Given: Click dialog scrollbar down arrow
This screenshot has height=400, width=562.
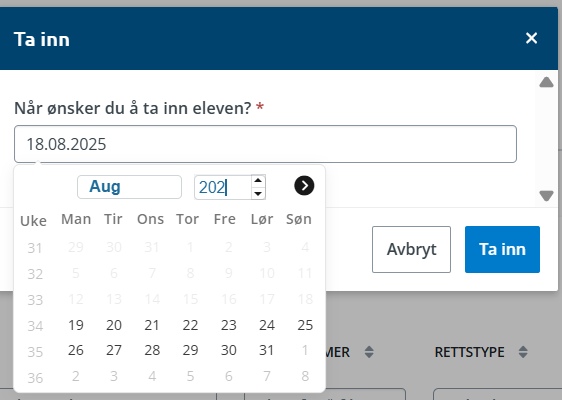Looking at the screenshot, I should (546, 196).
